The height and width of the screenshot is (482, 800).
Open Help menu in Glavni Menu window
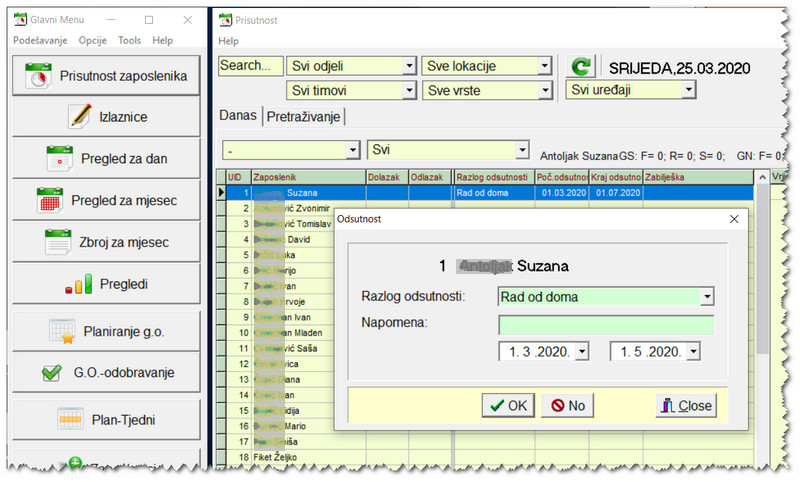pyautogui.click(x=162, y=40)
